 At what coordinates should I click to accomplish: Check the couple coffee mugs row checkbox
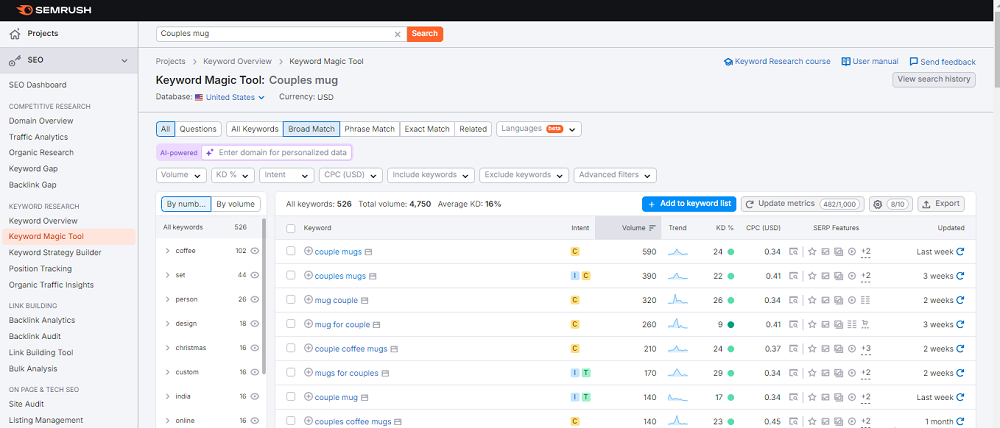291,348
